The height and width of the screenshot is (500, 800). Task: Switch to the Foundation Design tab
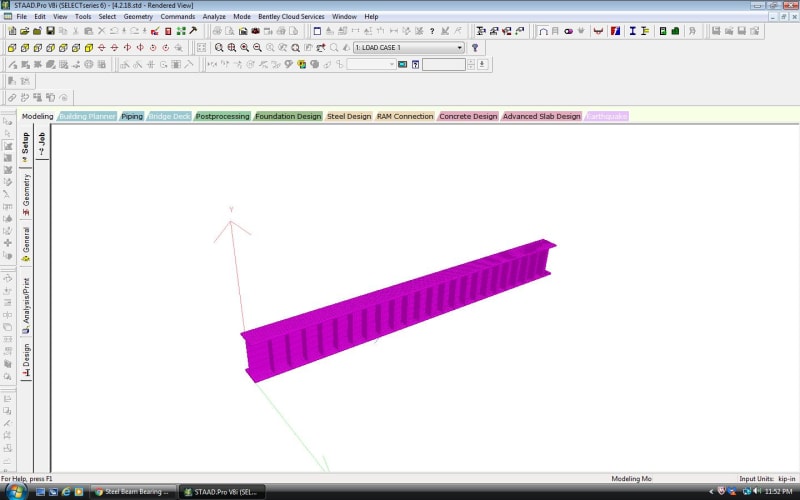(x=288, y=116)
